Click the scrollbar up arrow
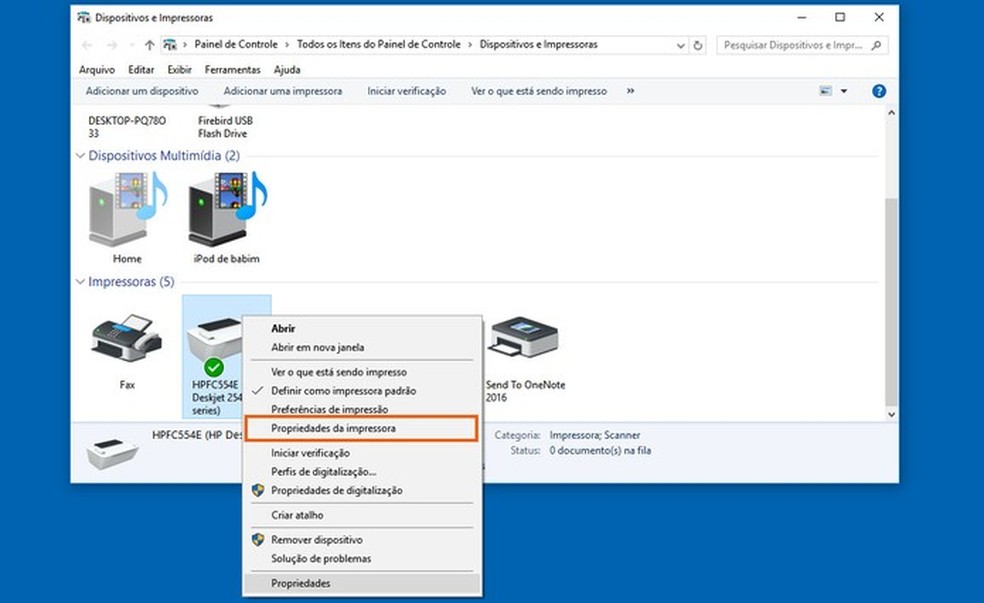984x603 pixels. tap(890, 113)
